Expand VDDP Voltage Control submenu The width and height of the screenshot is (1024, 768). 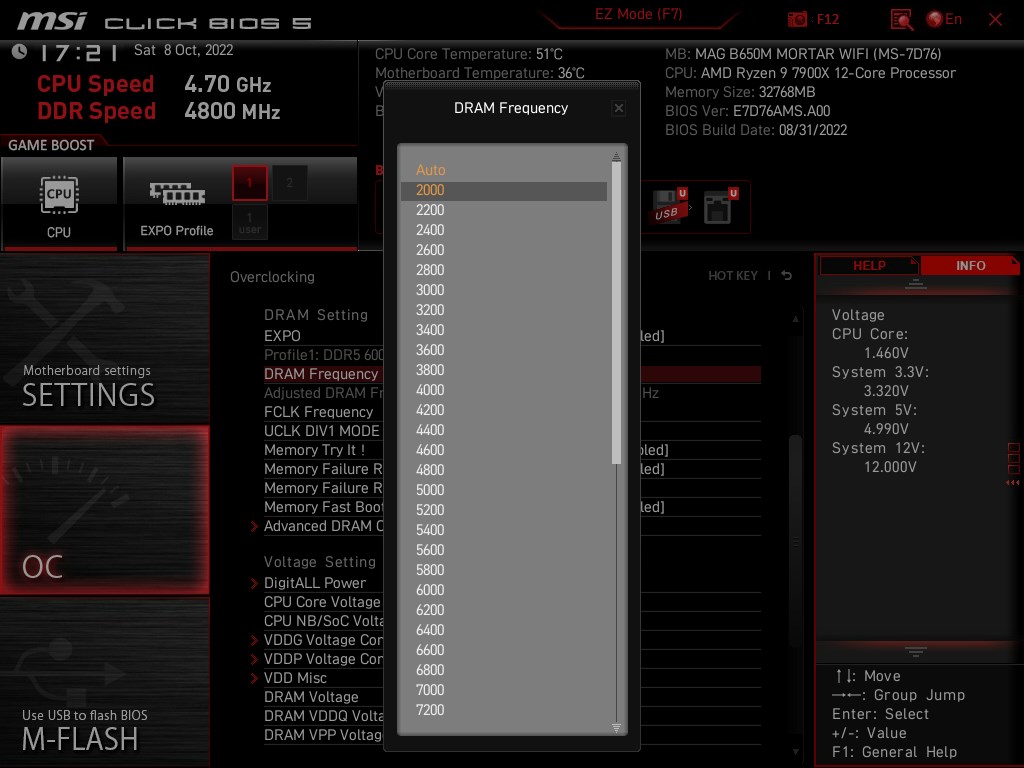(323, 659)
